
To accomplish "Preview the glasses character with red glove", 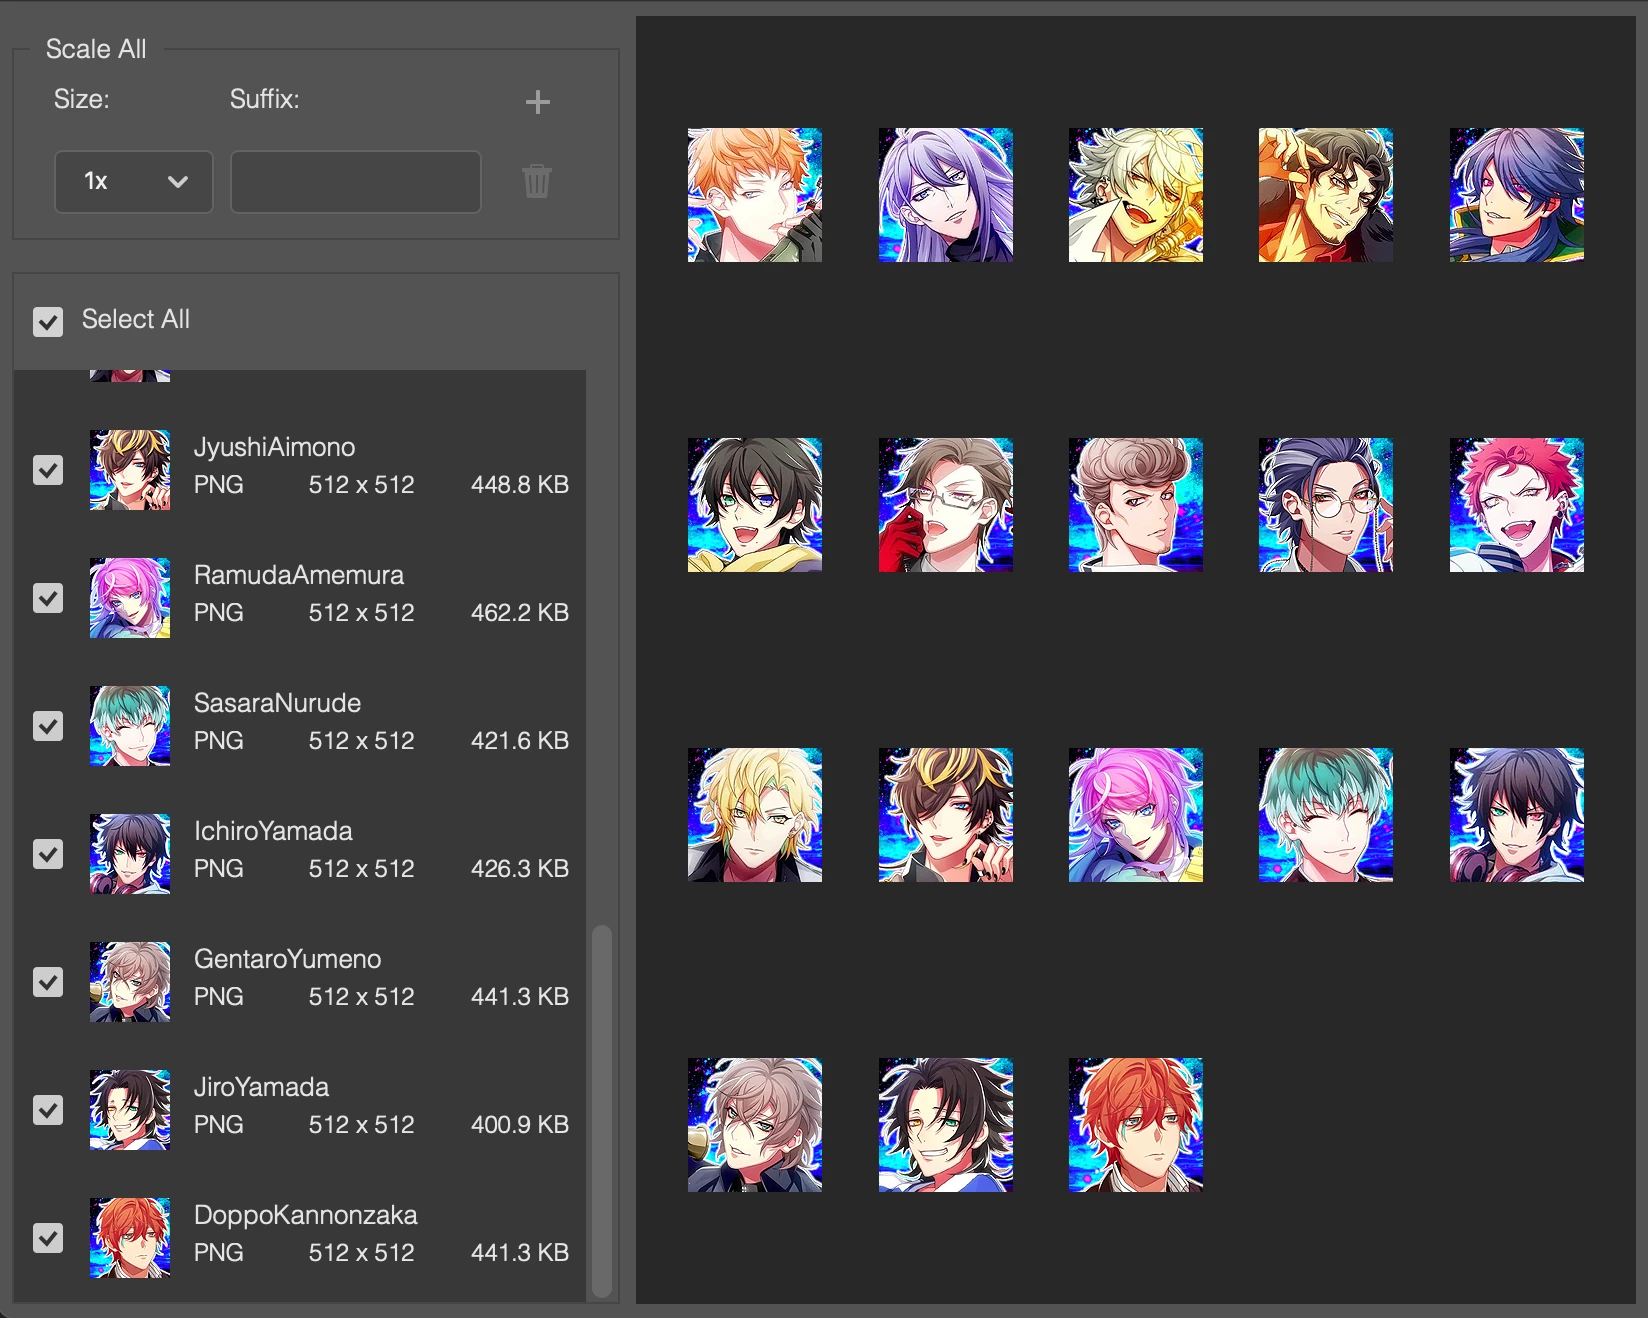I will click(x=946, y=505).
